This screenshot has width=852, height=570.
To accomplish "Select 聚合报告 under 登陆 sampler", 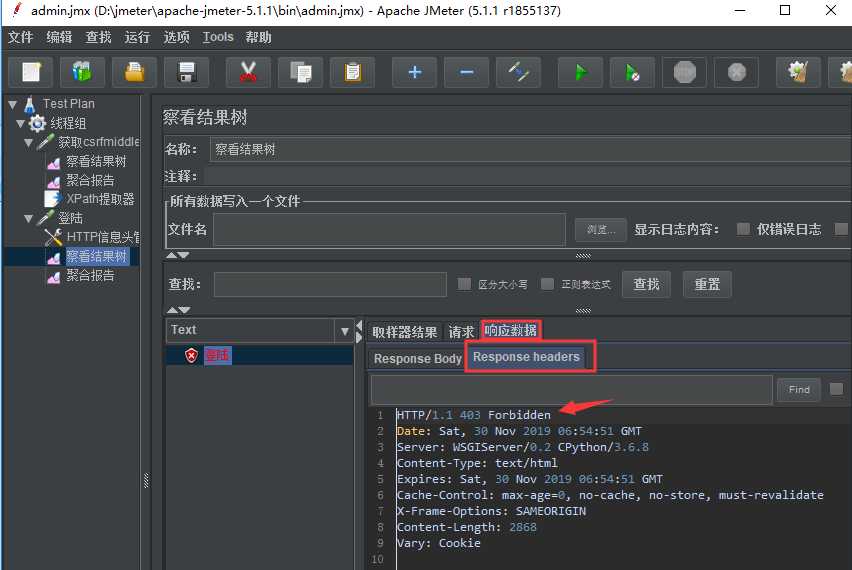I will pyautogui.click(x=90, y=275).
